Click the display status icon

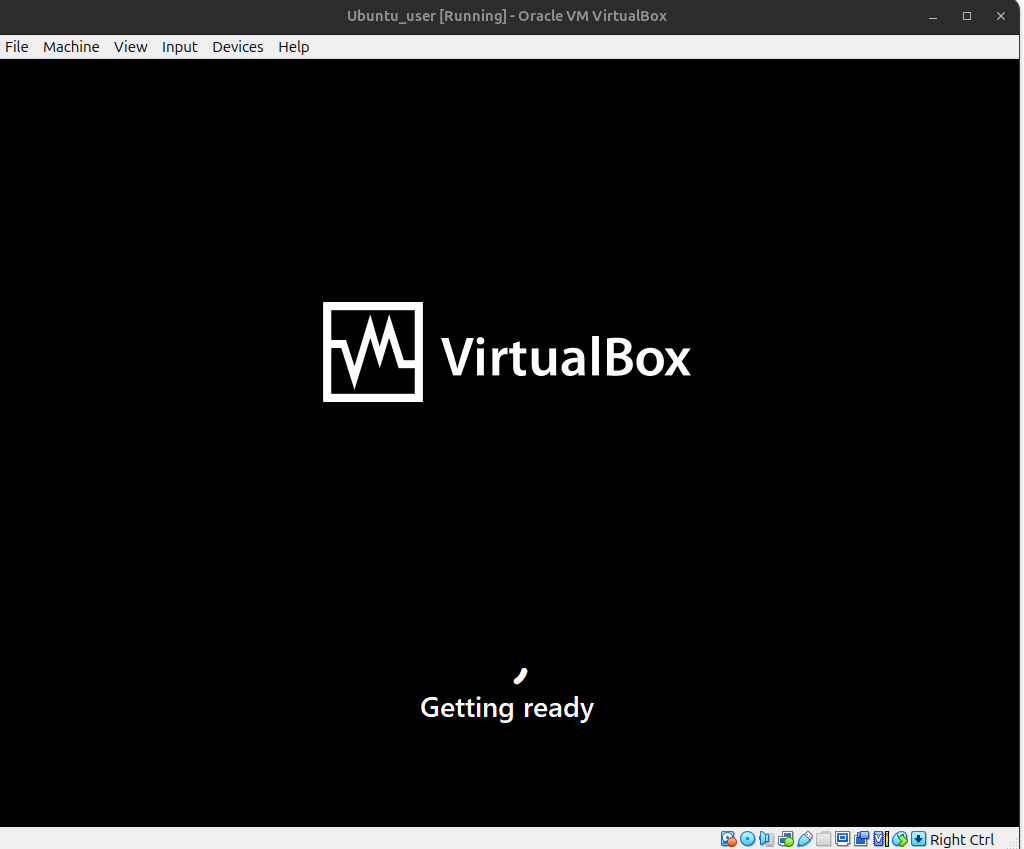842,839
